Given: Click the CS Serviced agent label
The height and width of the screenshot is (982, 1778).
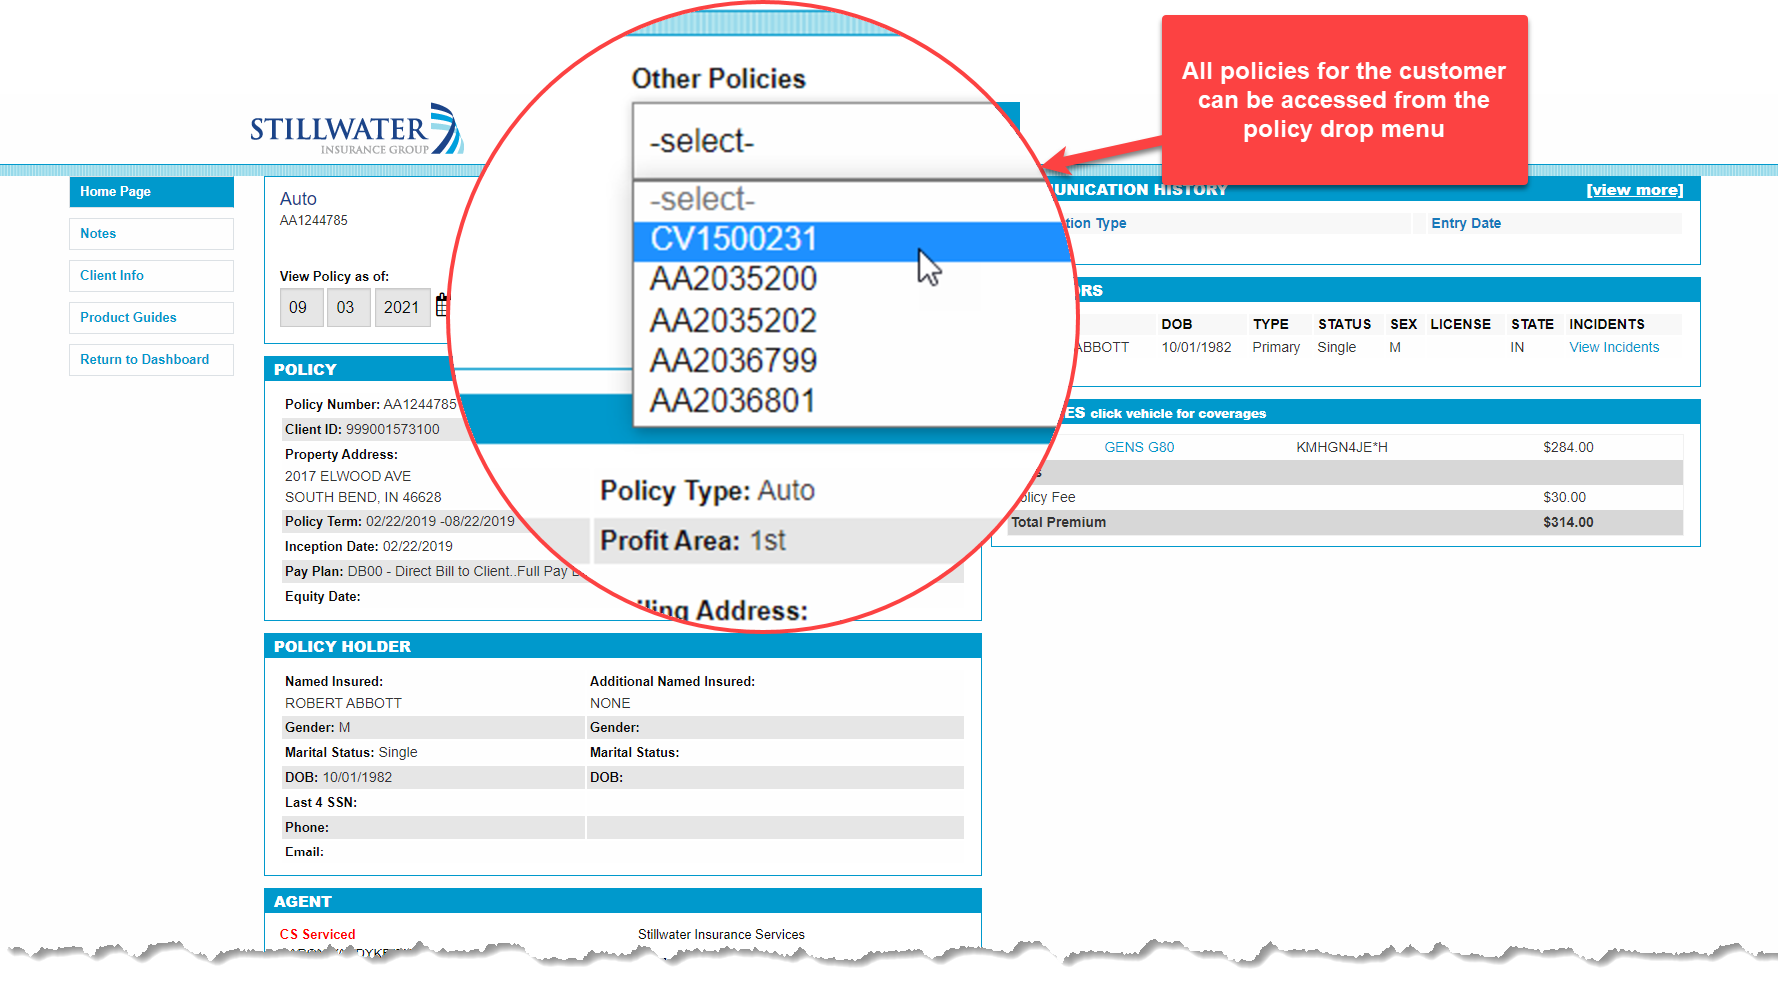Looking at the screenshot, I should [x=318, y=934].
